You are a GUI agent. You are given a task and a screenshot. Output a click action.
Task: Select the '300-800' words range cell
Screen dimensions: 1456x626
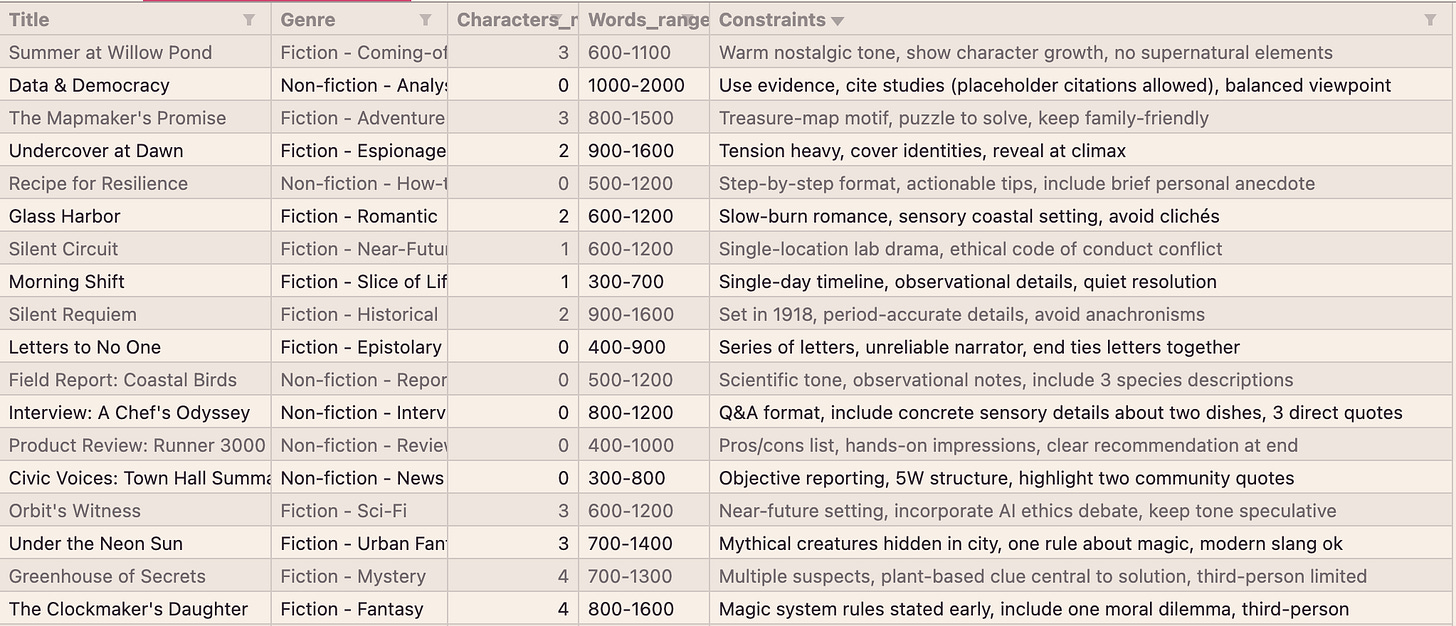[x=645, y=478]
